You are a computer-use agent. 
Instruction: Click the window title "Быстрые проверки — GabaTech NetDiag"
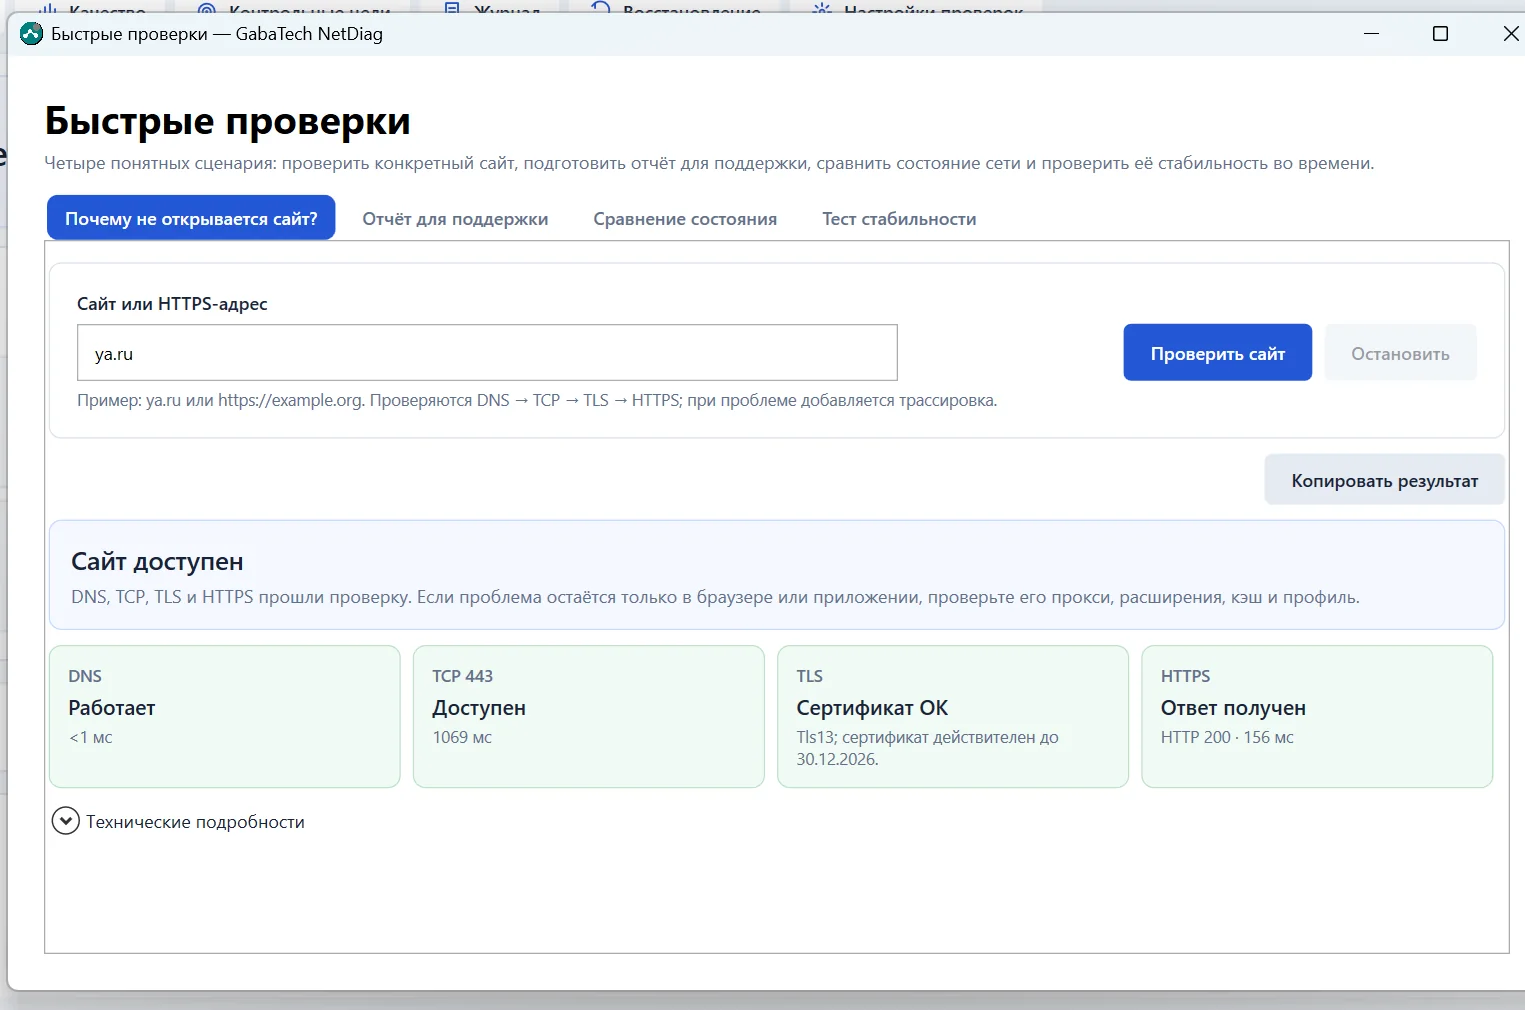click(x=217, y=34)
